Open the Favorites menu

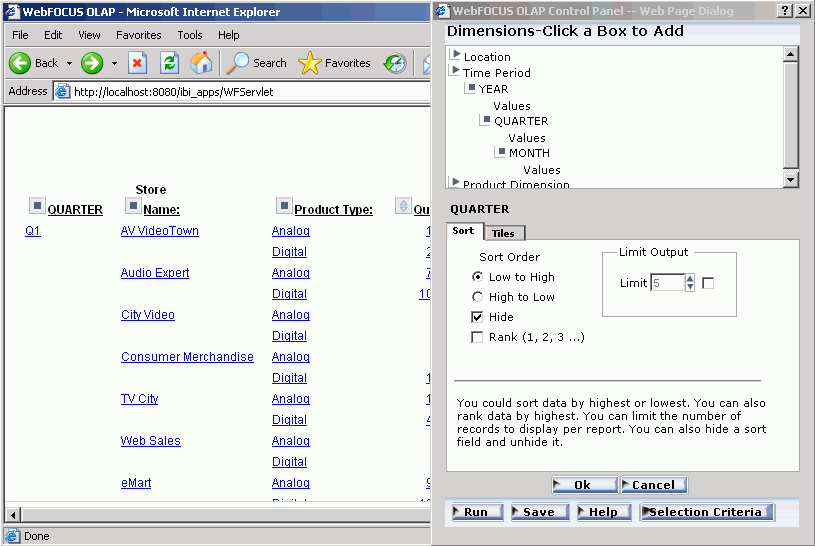[139, 35]
